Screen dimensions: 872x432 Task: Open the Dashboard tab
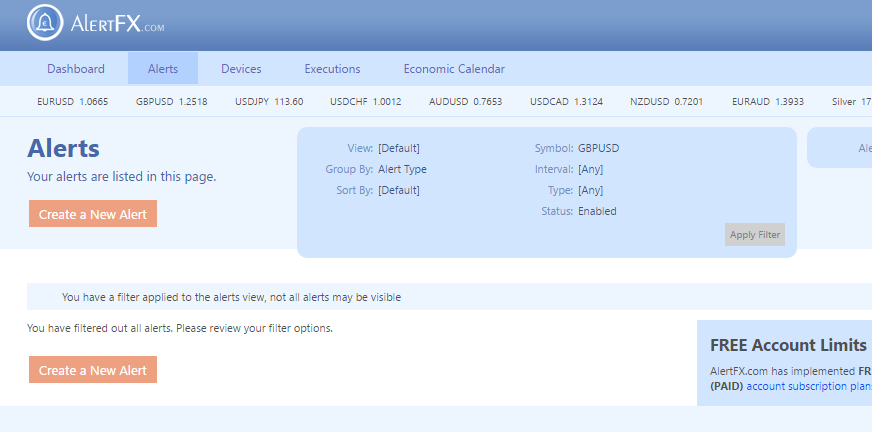coord(76,69)
